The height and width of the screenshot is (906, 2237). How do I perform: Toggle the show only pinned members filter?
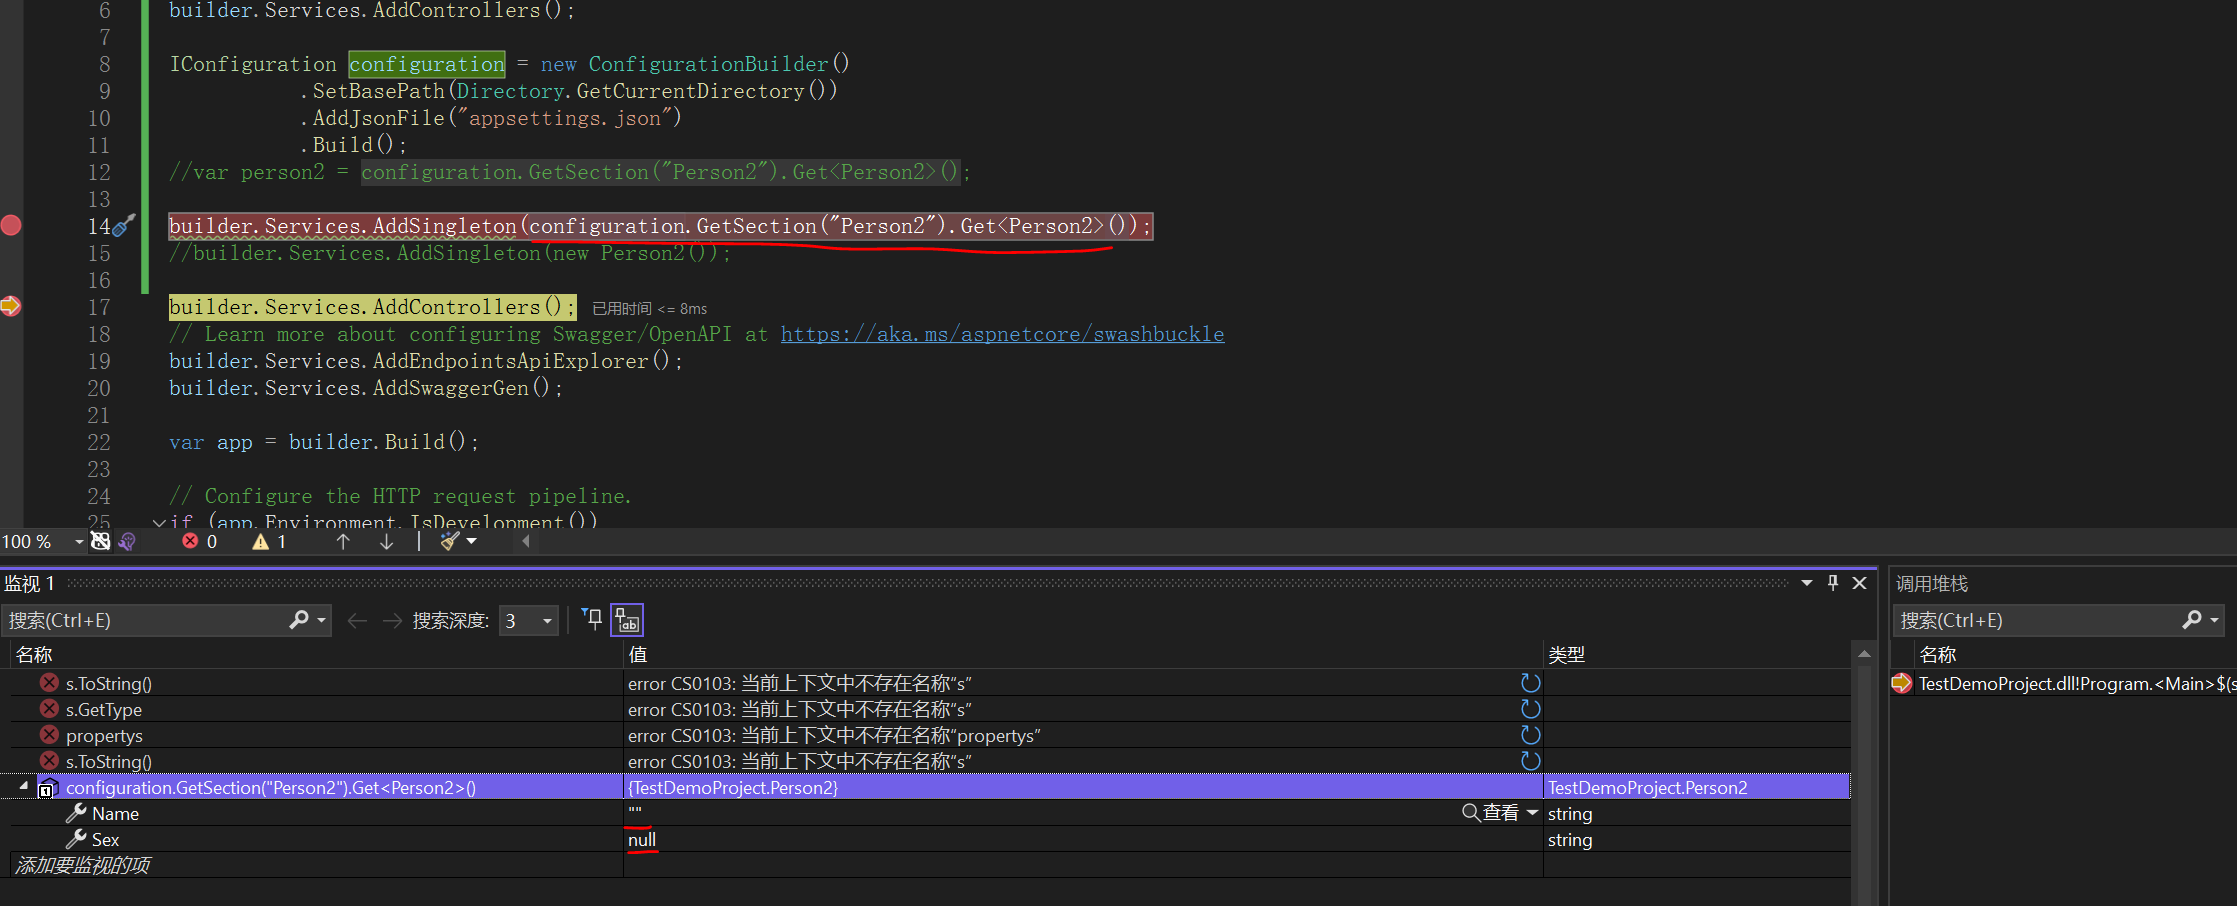[x=592, y=620]
